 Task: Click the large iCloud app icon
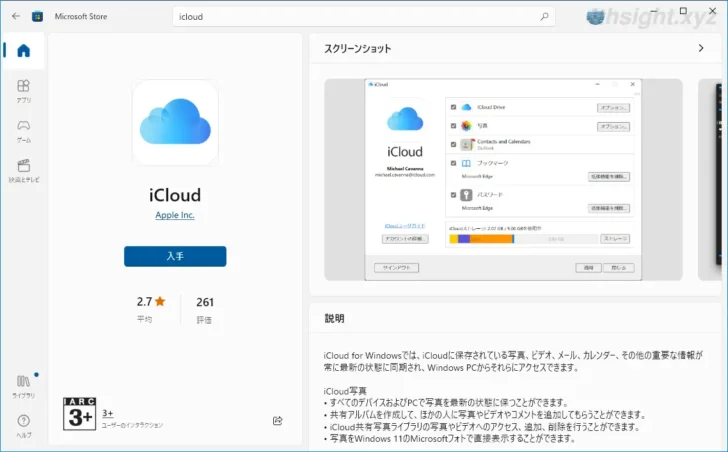pos(175,123)
